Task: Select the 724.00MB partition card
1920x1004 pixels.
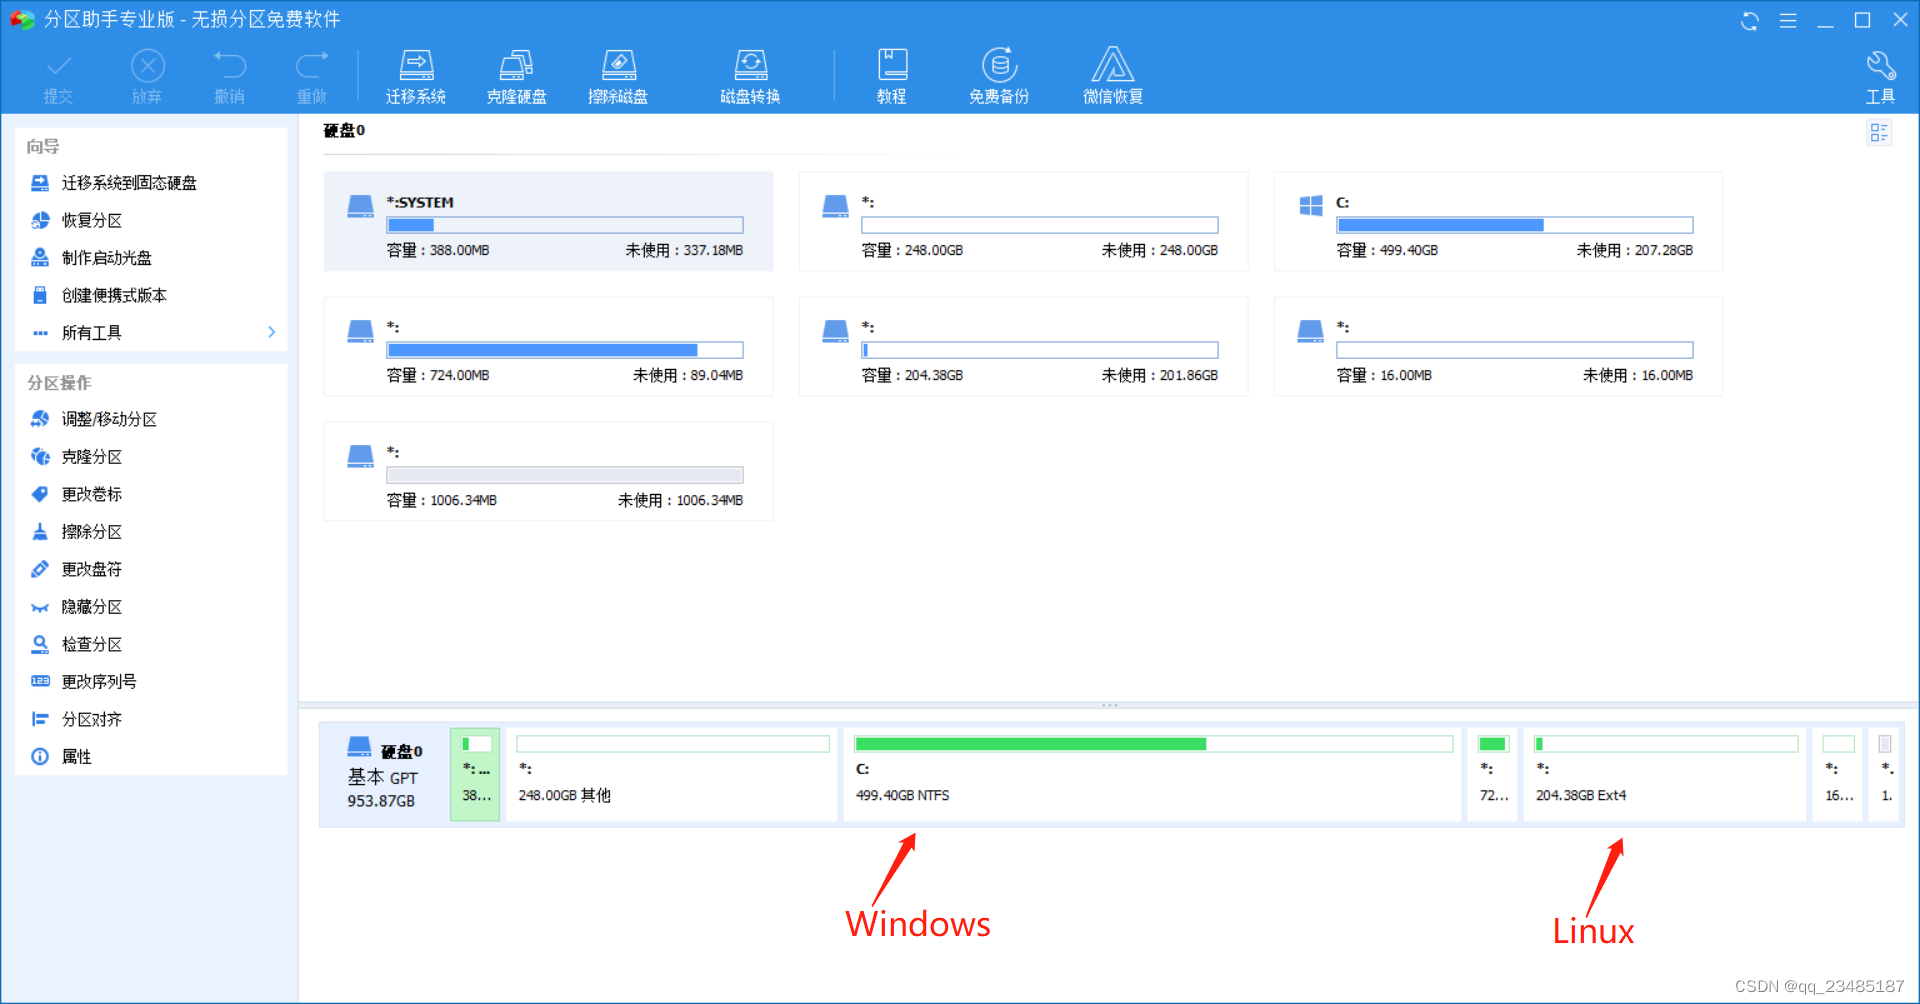Action: click(548, 346)
